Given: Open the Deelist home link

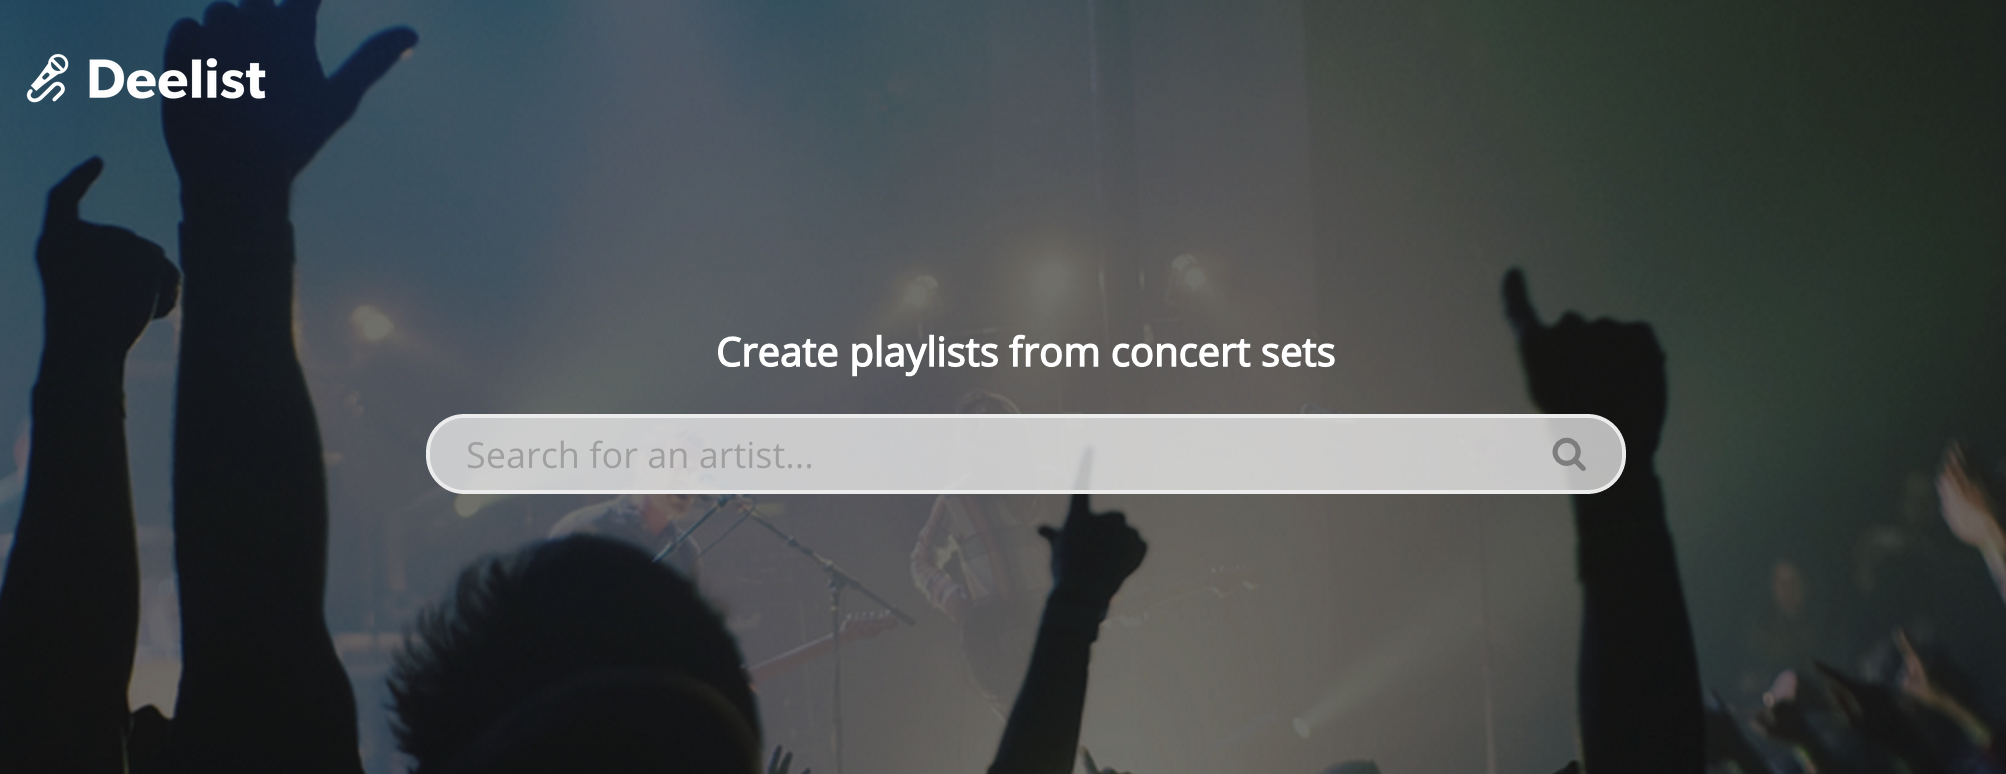Looking at the screenshot, I should coord(146,79).
